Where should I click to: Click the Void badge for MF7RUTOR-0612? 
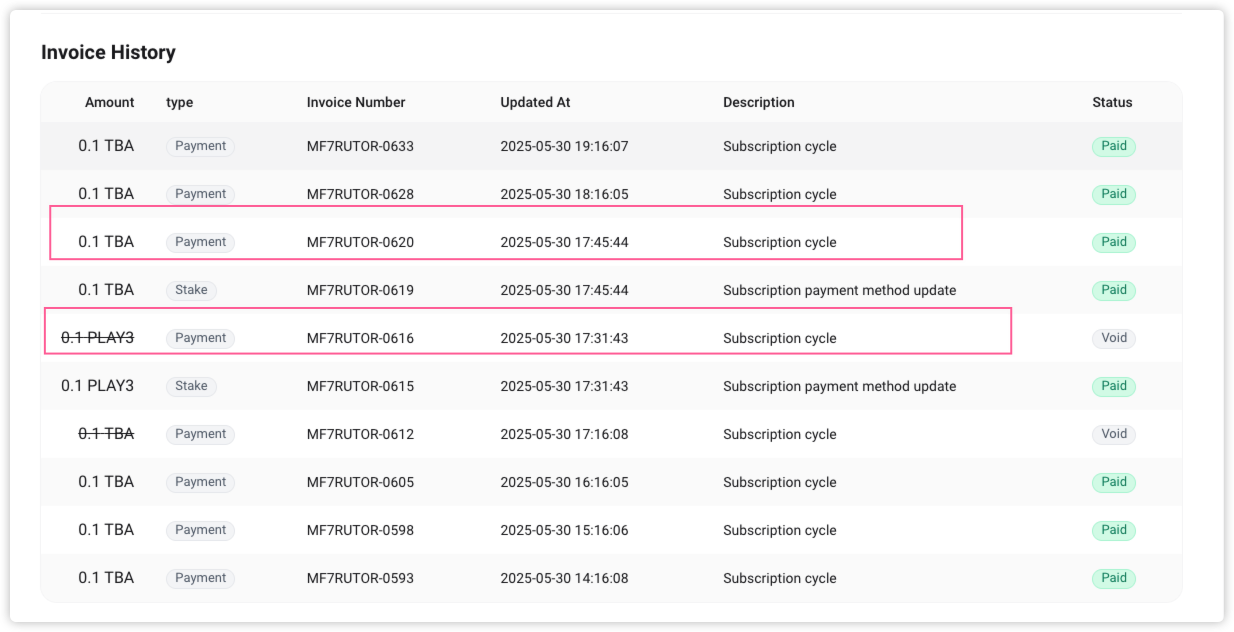[x=1114, y=434]
